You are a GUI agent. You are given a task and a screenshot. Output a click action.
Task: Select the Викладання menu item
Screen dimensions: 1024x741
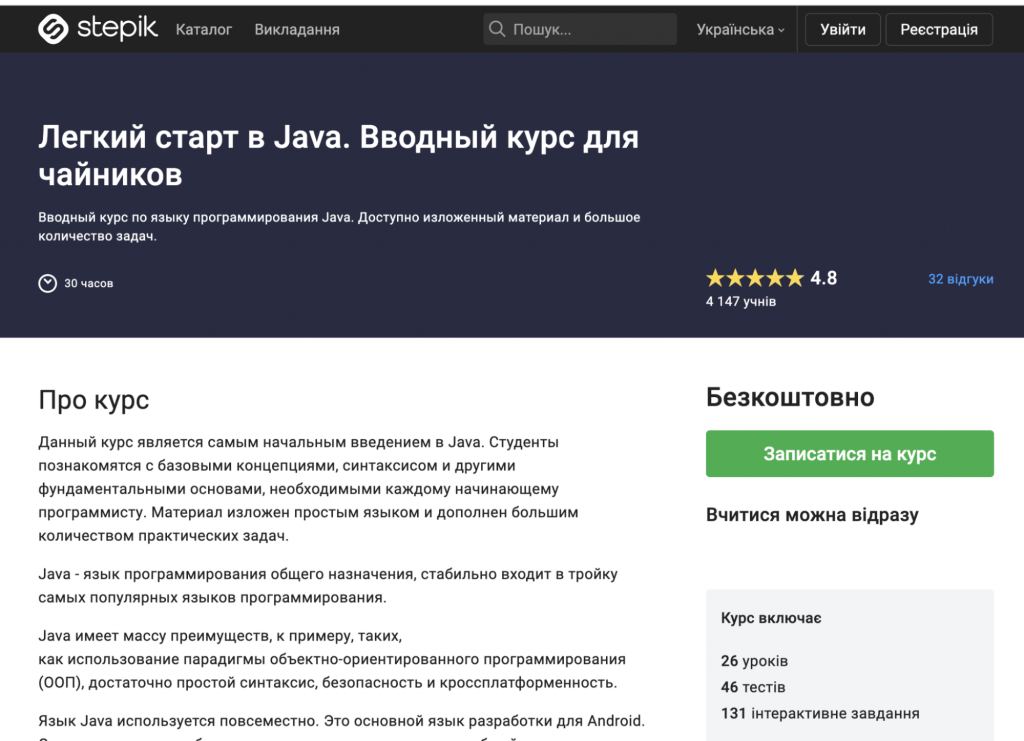(x=296, y=29)
